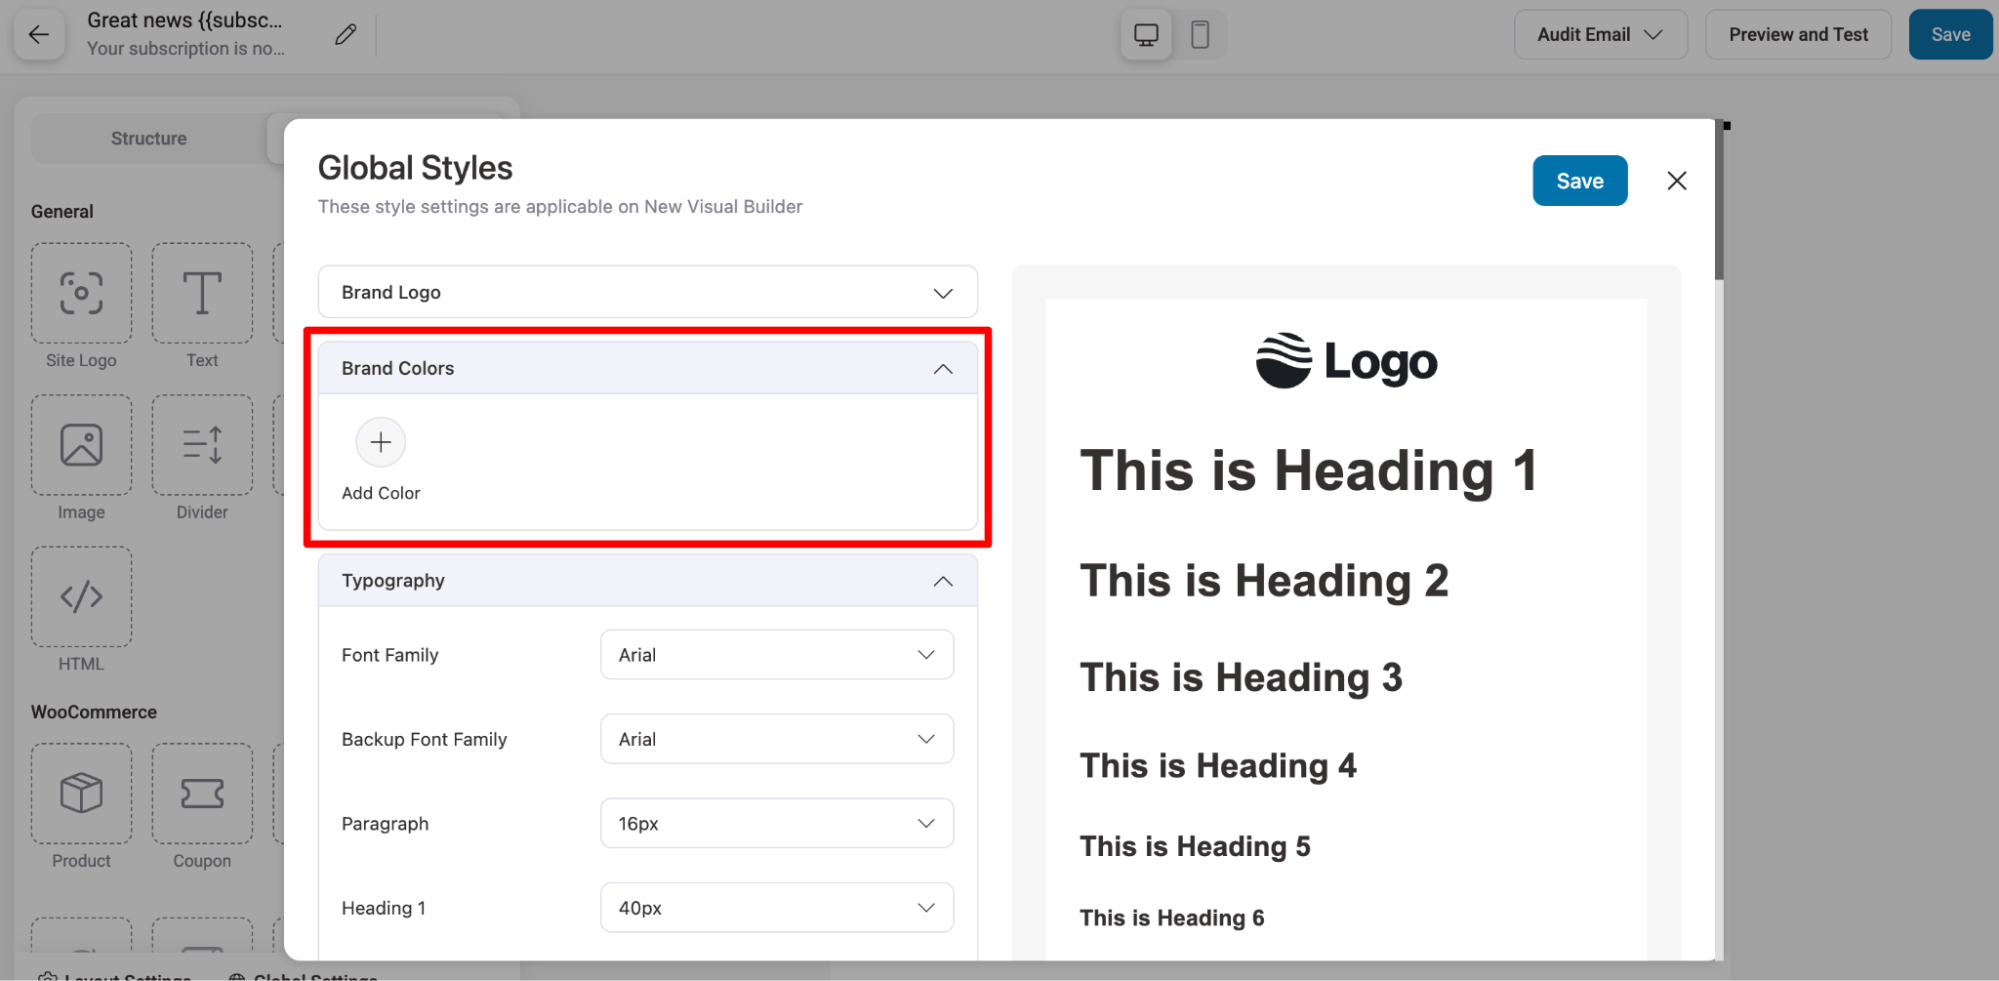Image resolution: width=1999 pixels, height=981 pixels.
Task: Close the Global Styles dialog
Action: tap(1676, 181)
